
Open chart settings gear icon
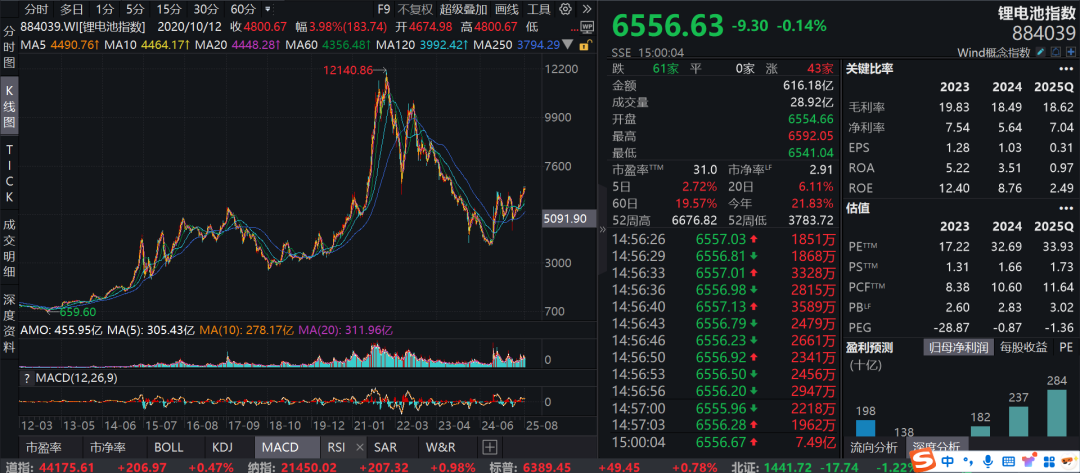[567, 9]
